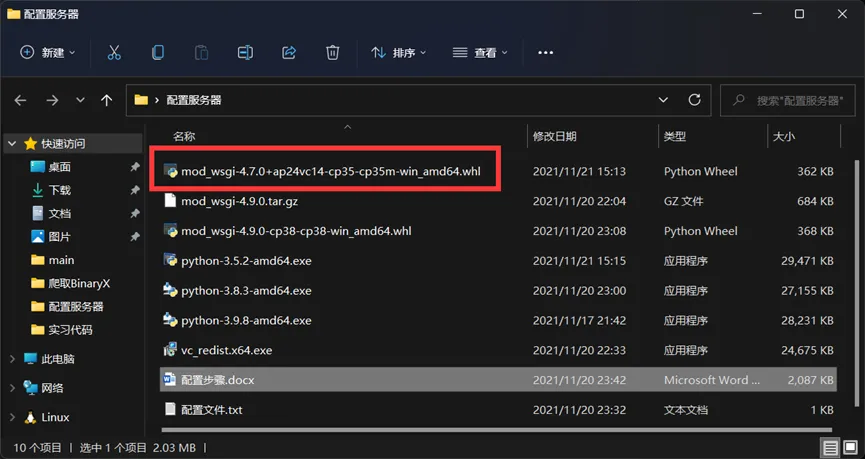Sort by the 类型 column header
The width and height of the screenshot is (865, 459).
[x=675, y=136]
